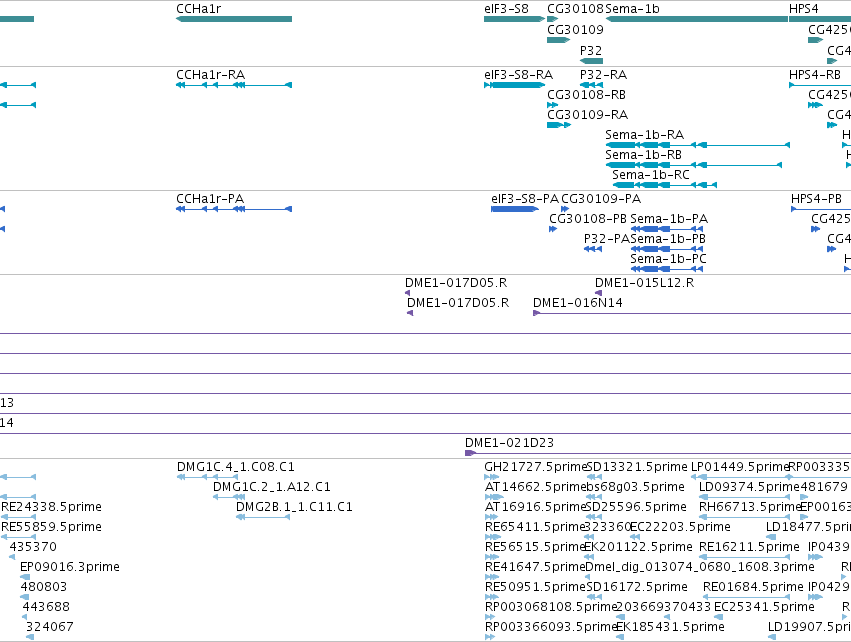Open the RE16211.5prime EST
851x642 pixels.
coord(744,557)
